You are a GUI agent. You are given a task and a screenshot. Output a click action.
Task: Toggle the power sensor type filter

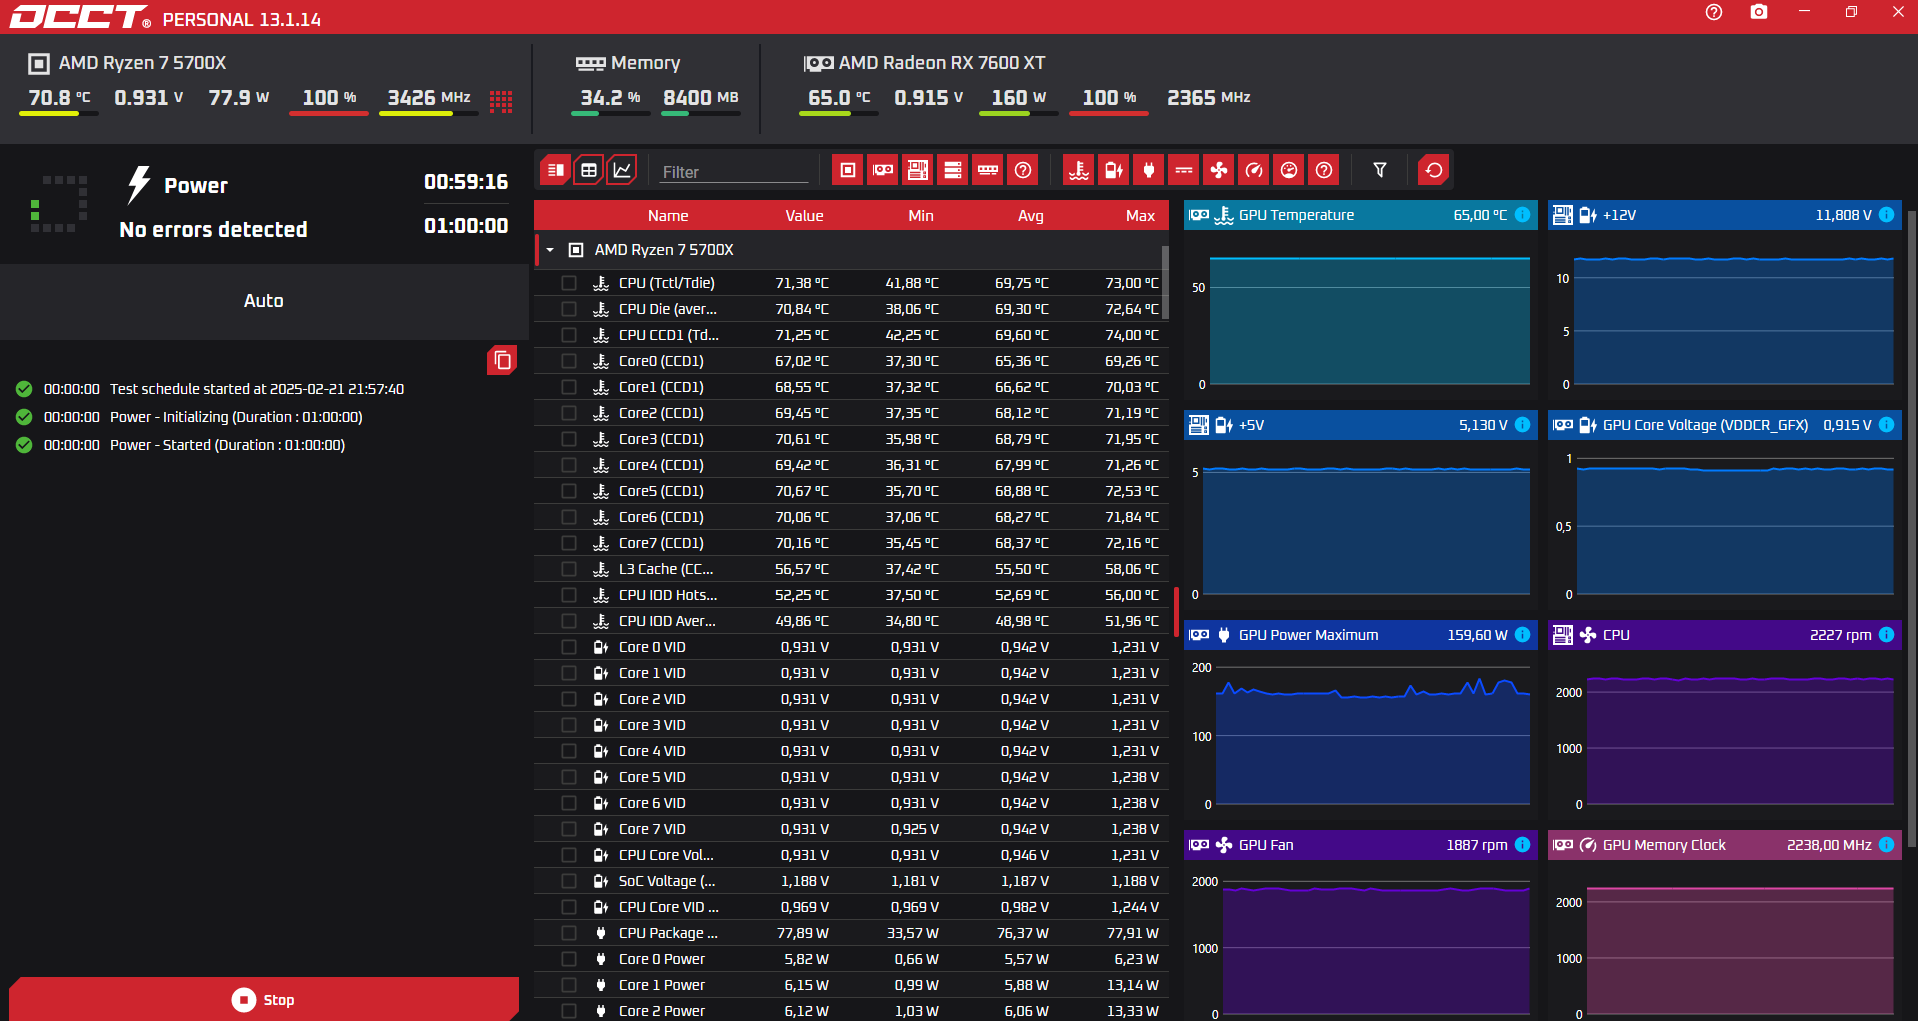pyautogui.click(x=1149, y=170)
